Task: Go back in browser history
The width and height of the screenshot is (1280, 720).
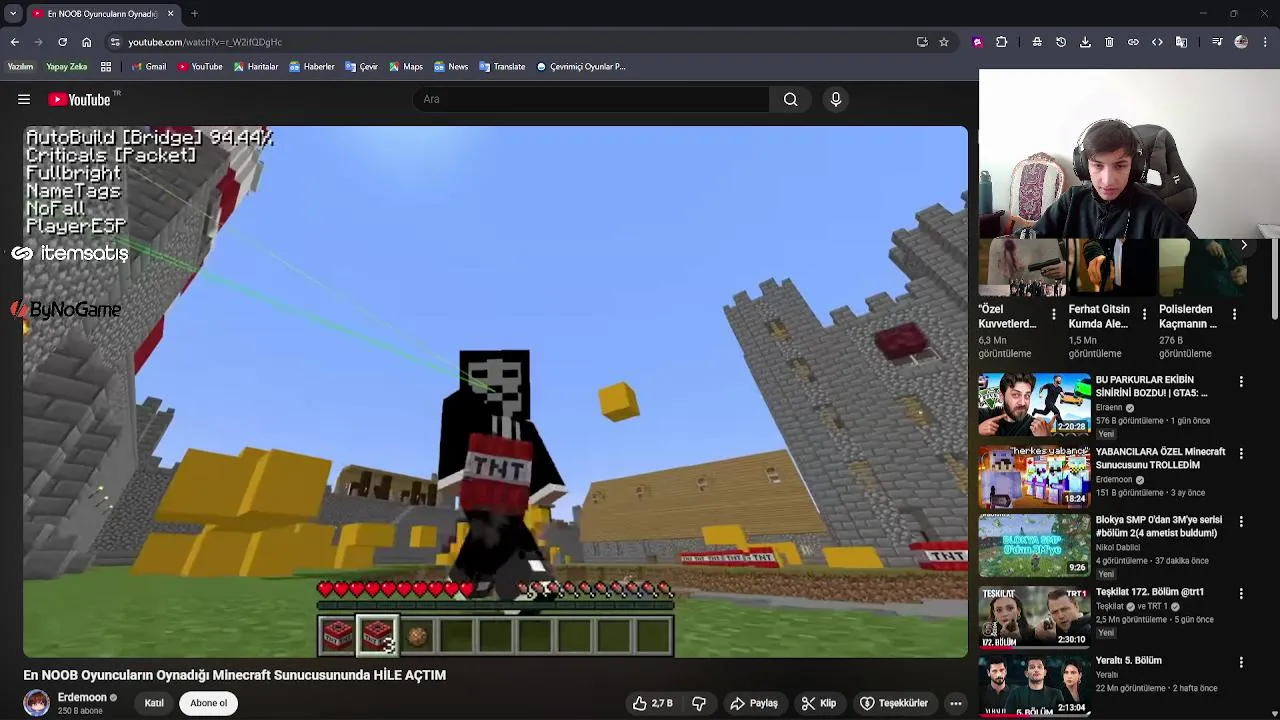Action: pyautogui.click(x=15, y=42)
